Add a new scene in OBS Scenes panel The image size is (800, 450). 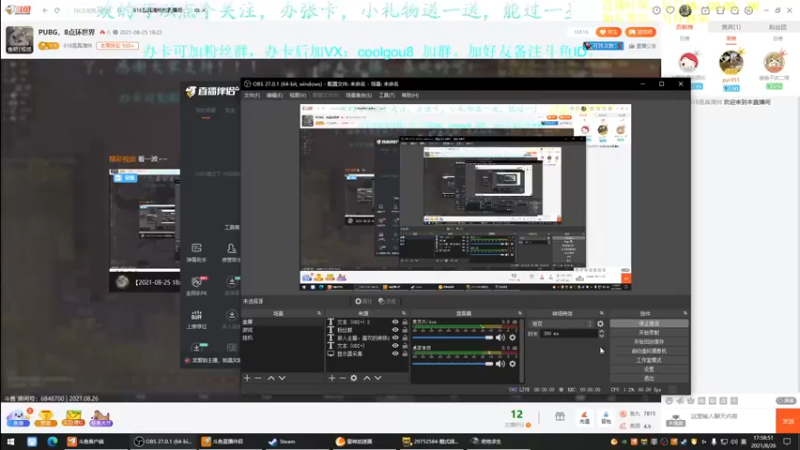click(x=247, y=378)
